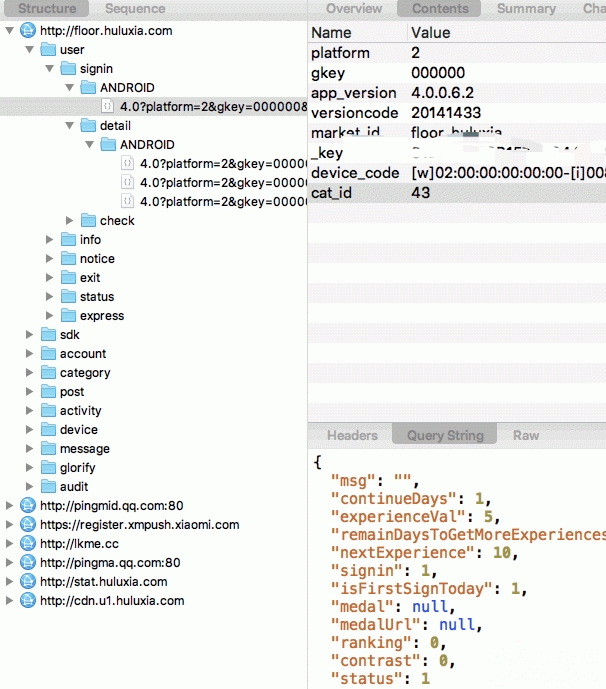The height and width of the screenshot is (689, 606).
Task: Click the globe icon for floor.huluxia.com
Action: point(27,30)
